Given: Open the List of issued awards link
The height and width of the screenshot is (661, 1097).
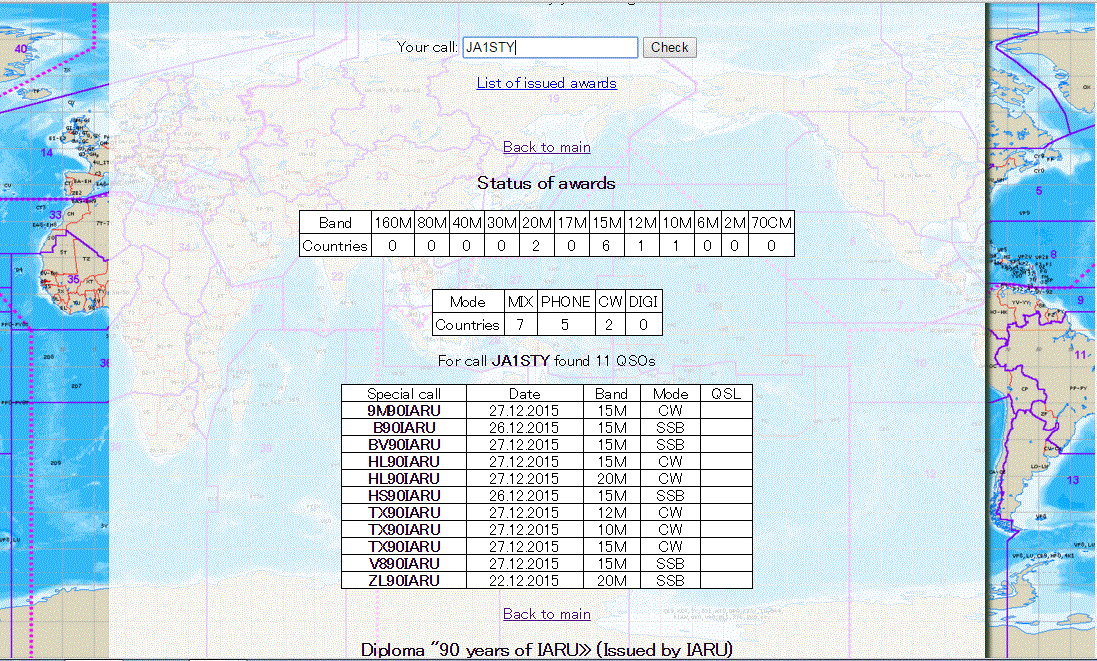Looking at the screenshot, I should [546, 83].
